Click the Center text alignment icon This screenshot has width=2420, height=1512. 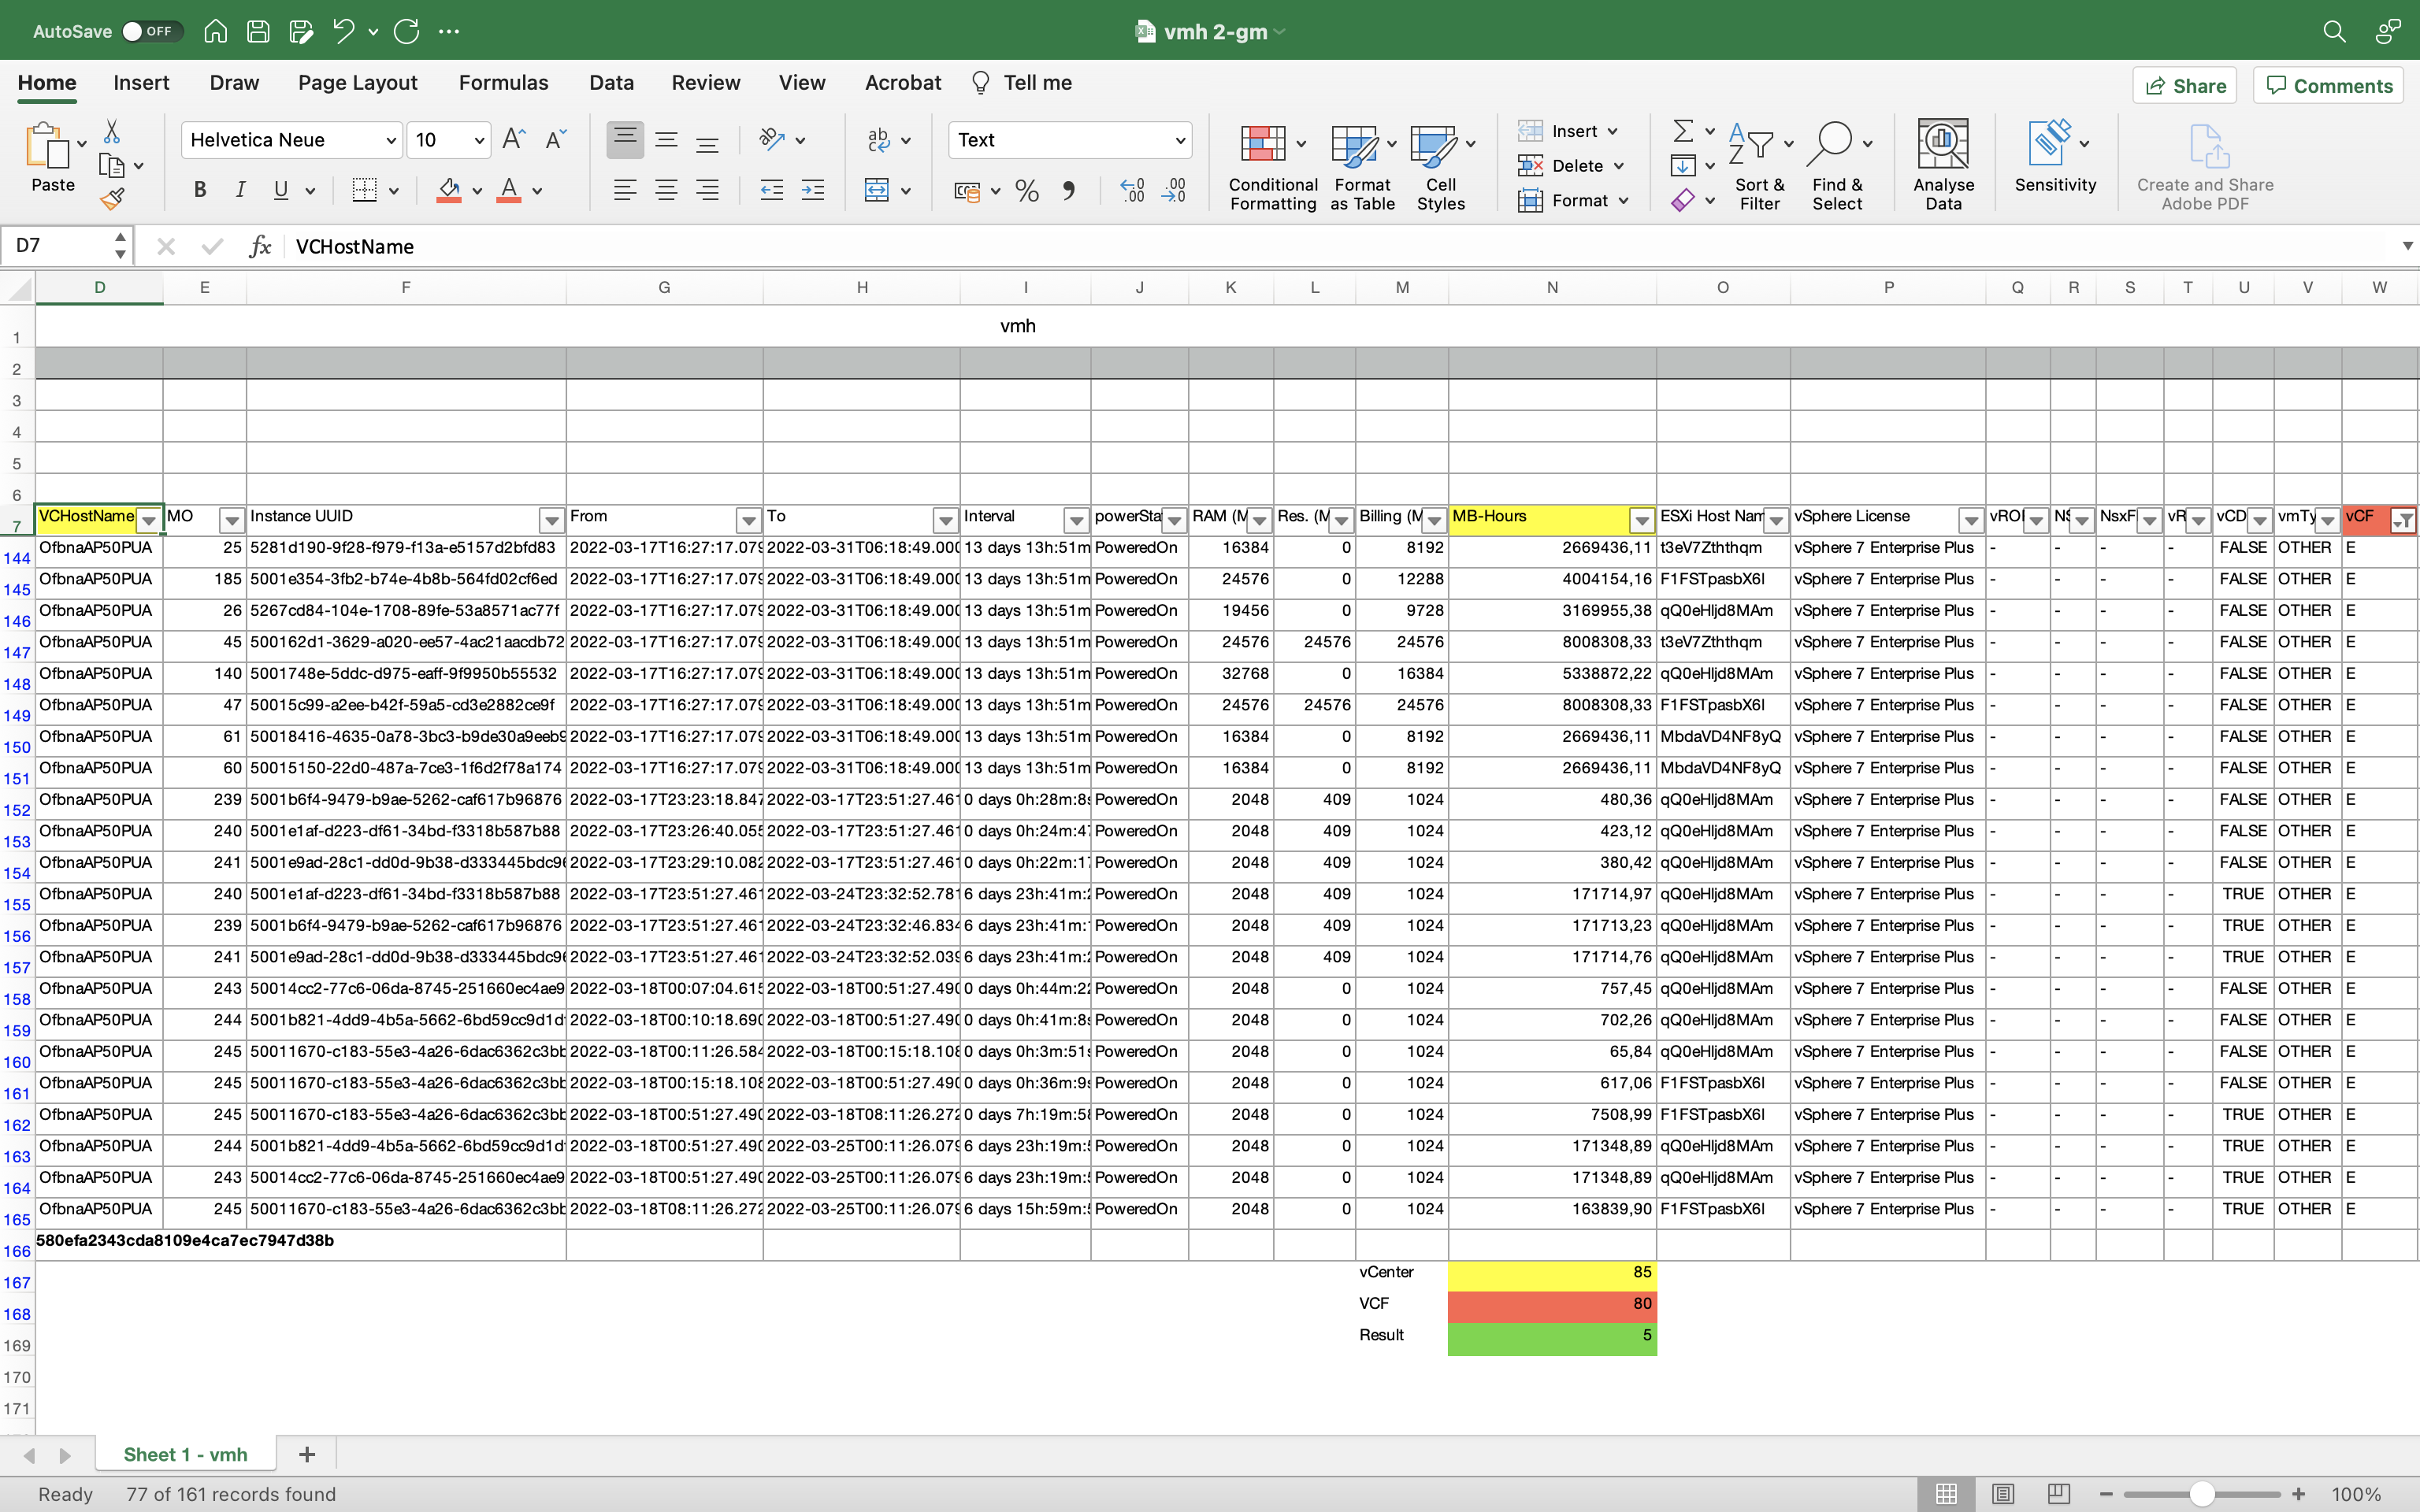(x=666, y=190)
